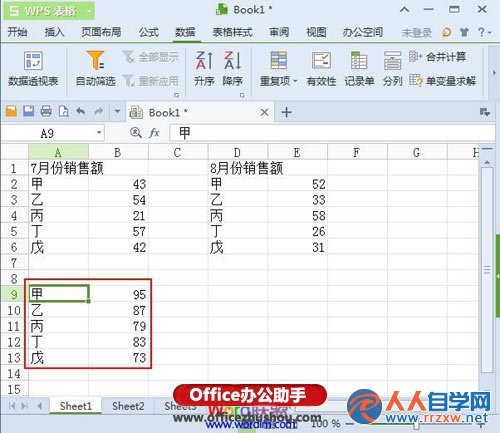The image size is (500, 433).
Task: Close the Book1 document tab
Action: tap(264, 112)
